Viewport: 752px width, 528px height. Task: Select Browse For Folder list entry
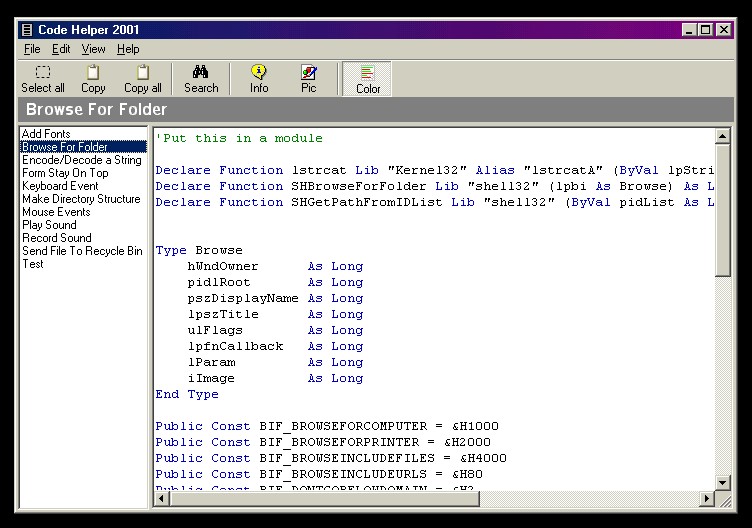click(x=83, y=147)
